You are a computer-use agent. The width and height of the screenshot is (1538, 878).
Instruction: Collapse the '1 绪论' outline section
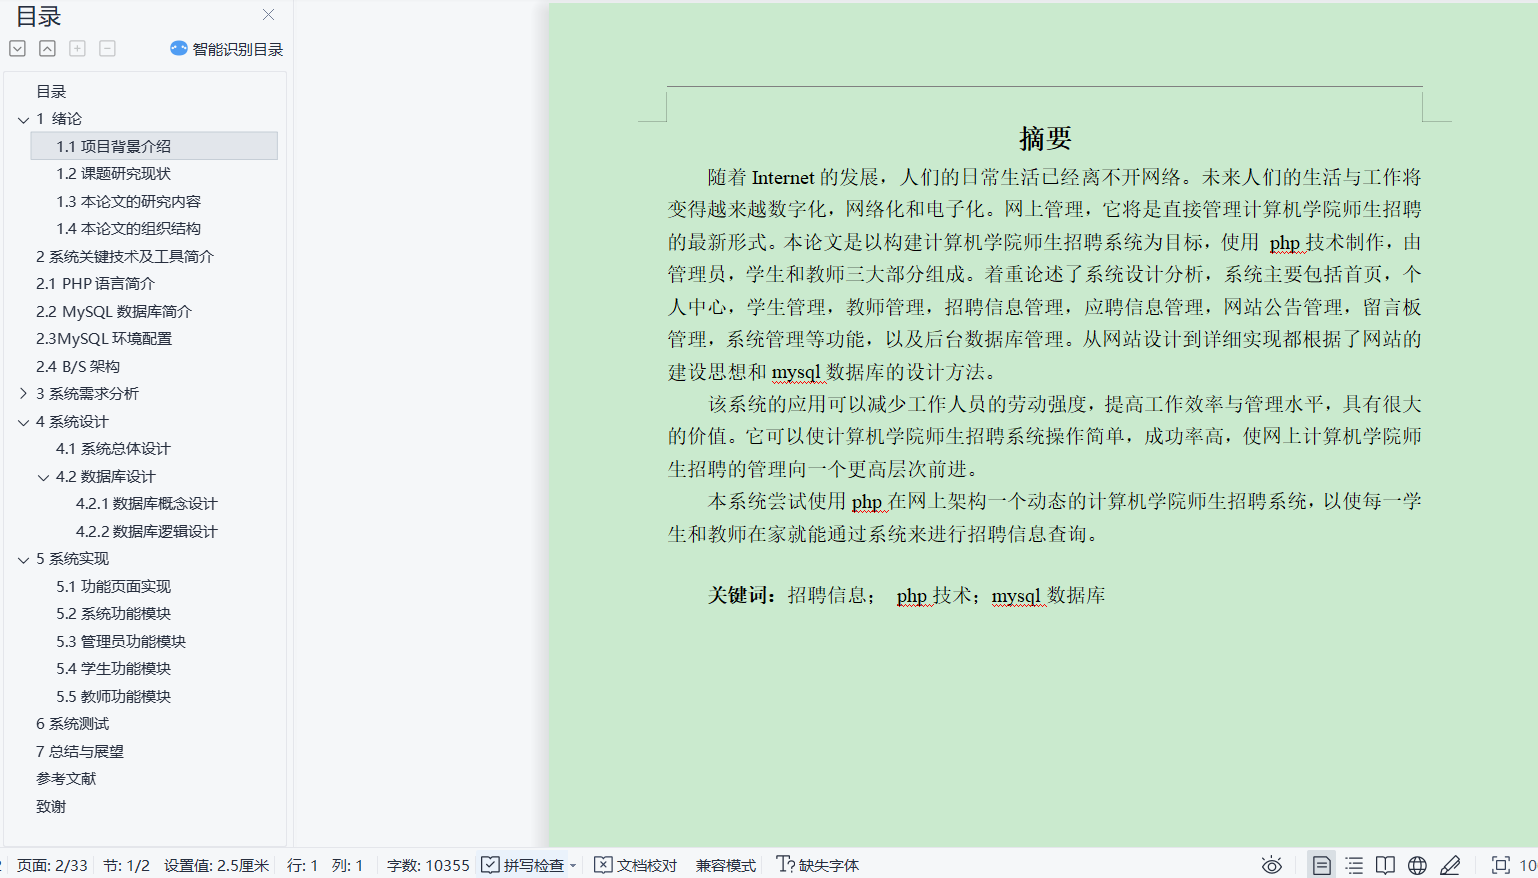tap(23, 119)
